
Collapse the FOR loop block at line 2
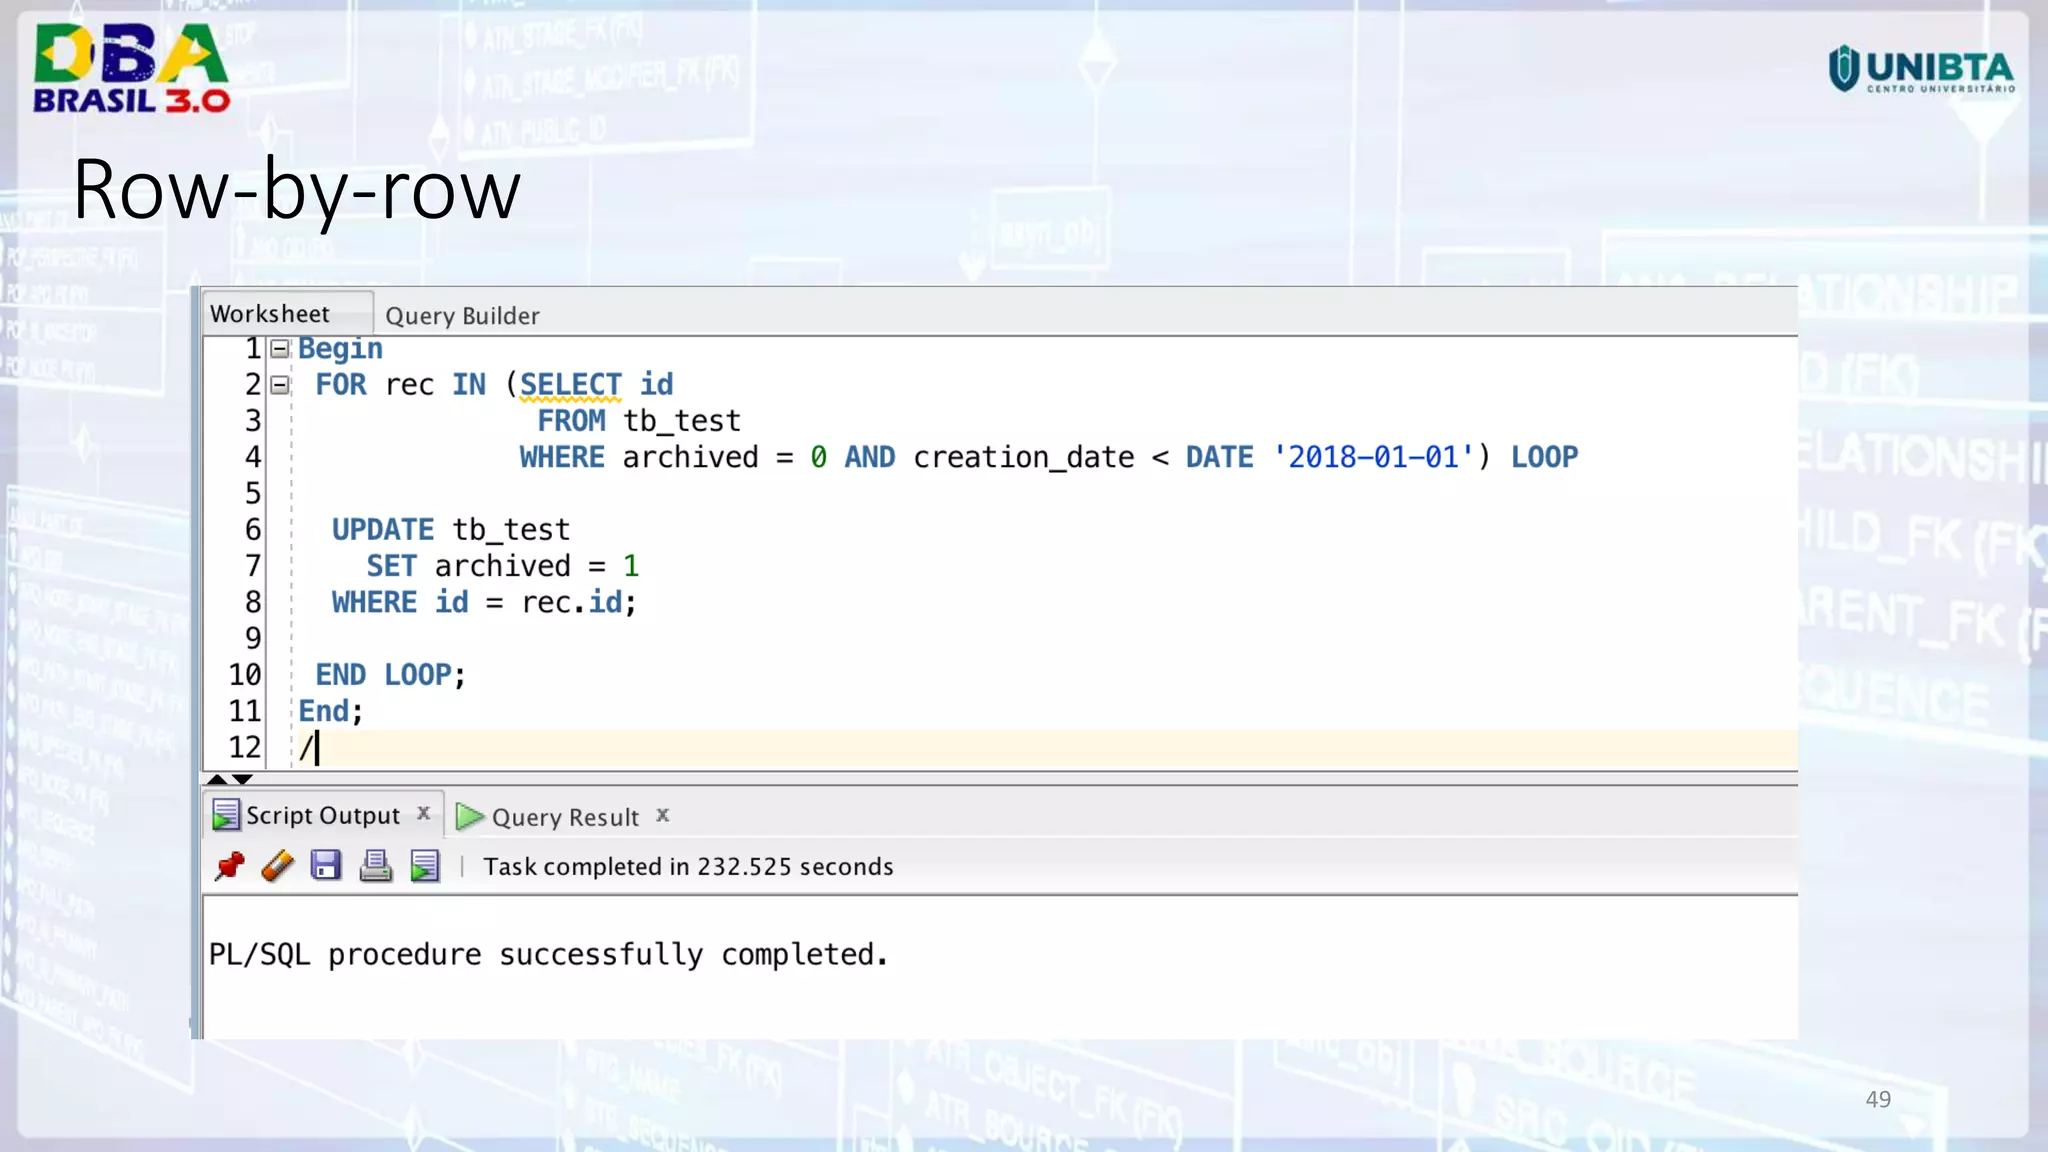(280, 385)
